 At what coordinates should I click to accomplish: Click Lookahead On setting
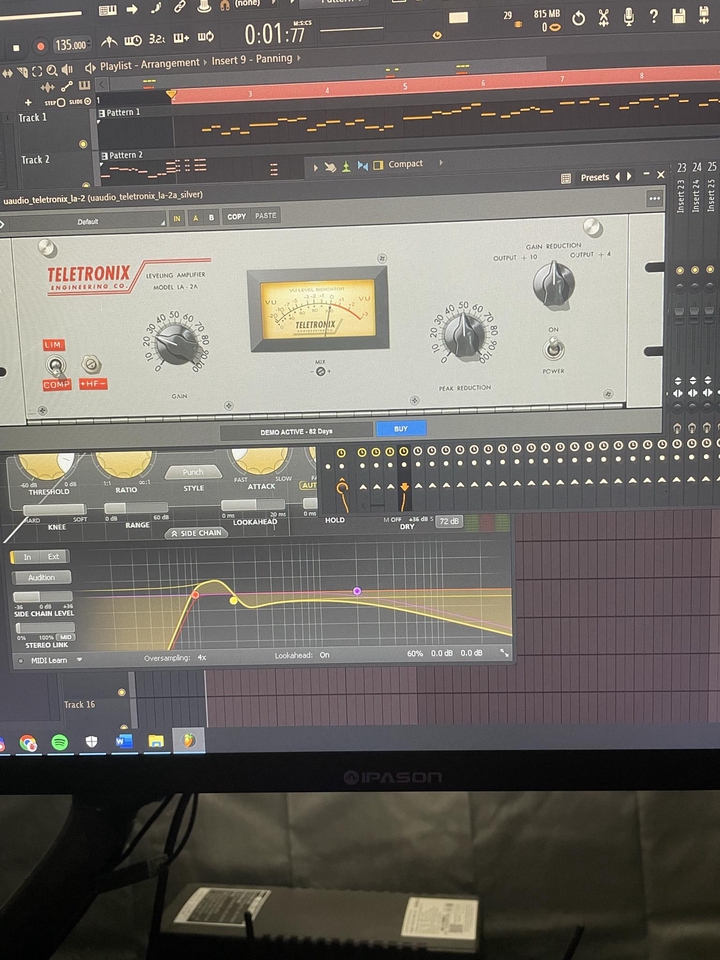pyautogui.click(x=302, y=655)
